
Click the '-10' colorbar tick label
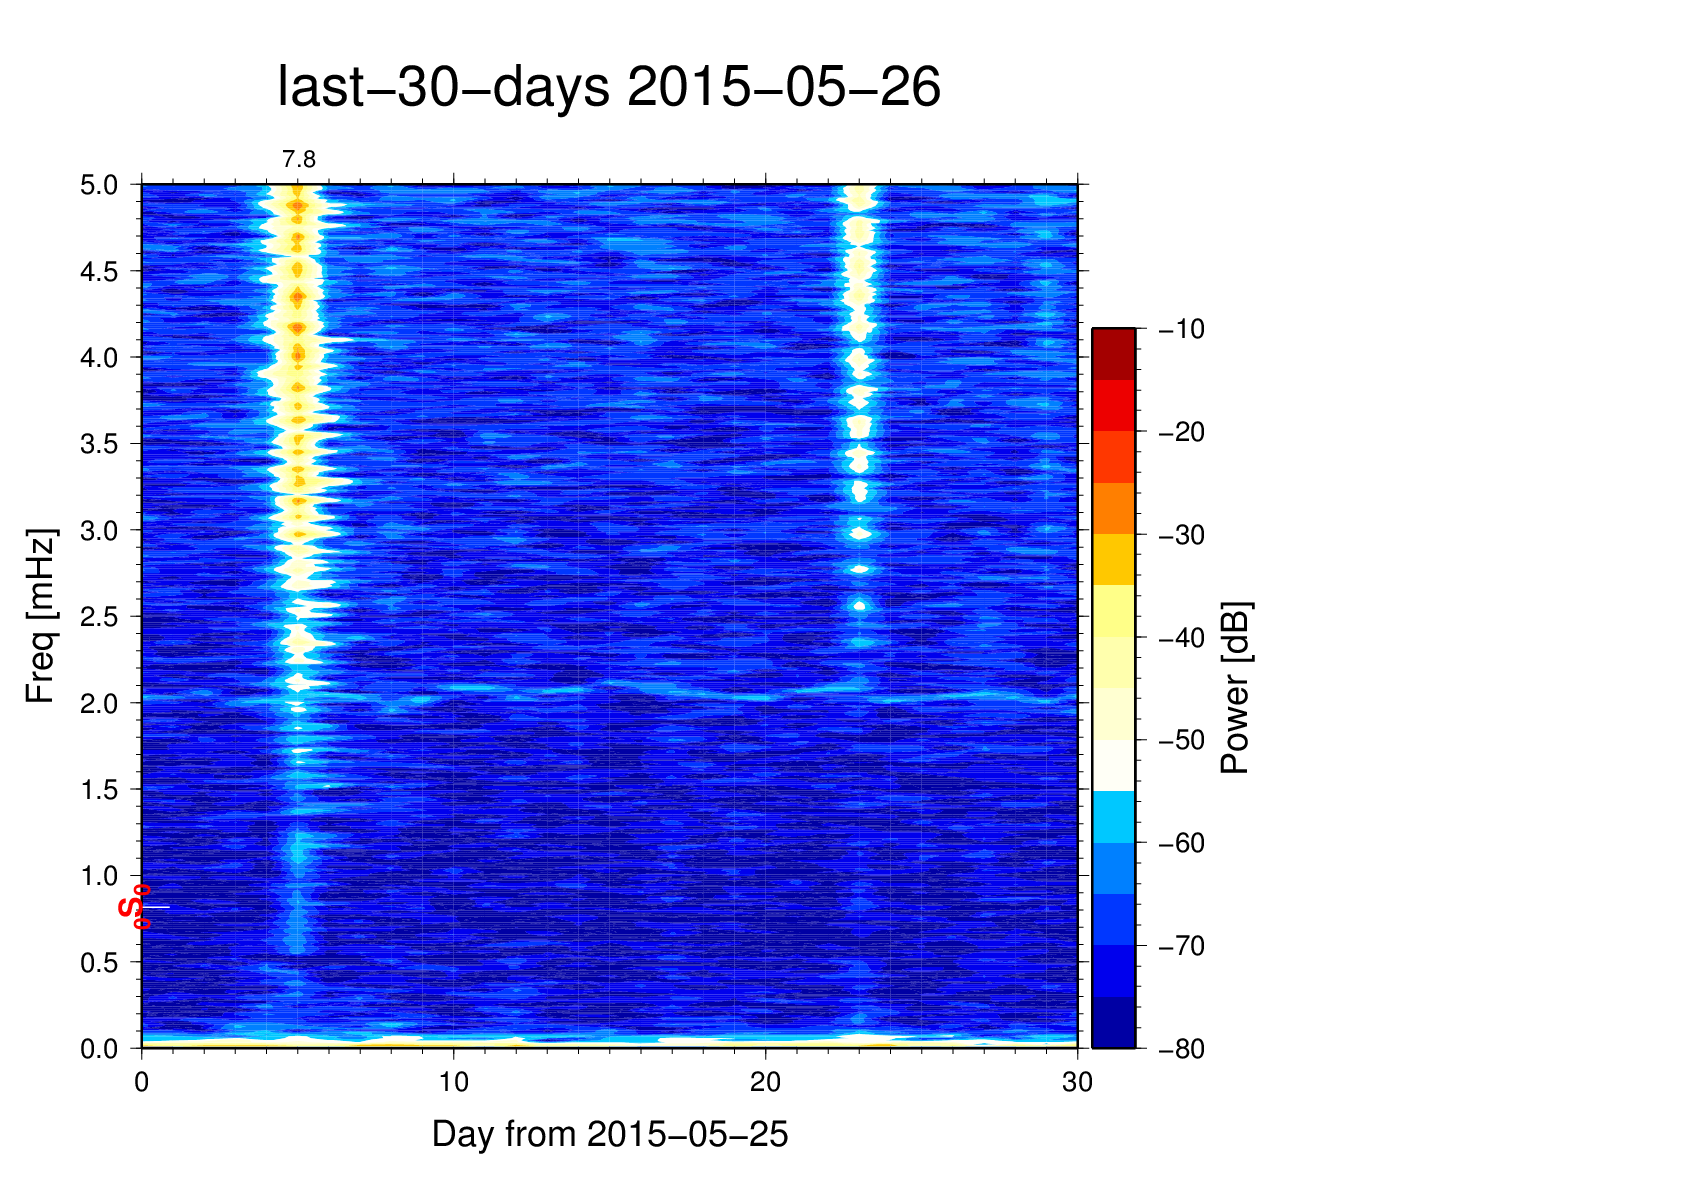(x=1181, y=329)
